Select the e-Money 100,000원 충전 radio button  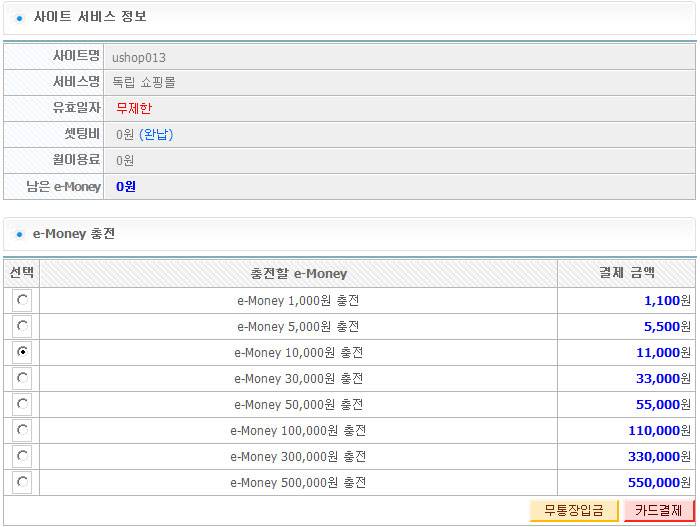22,430
